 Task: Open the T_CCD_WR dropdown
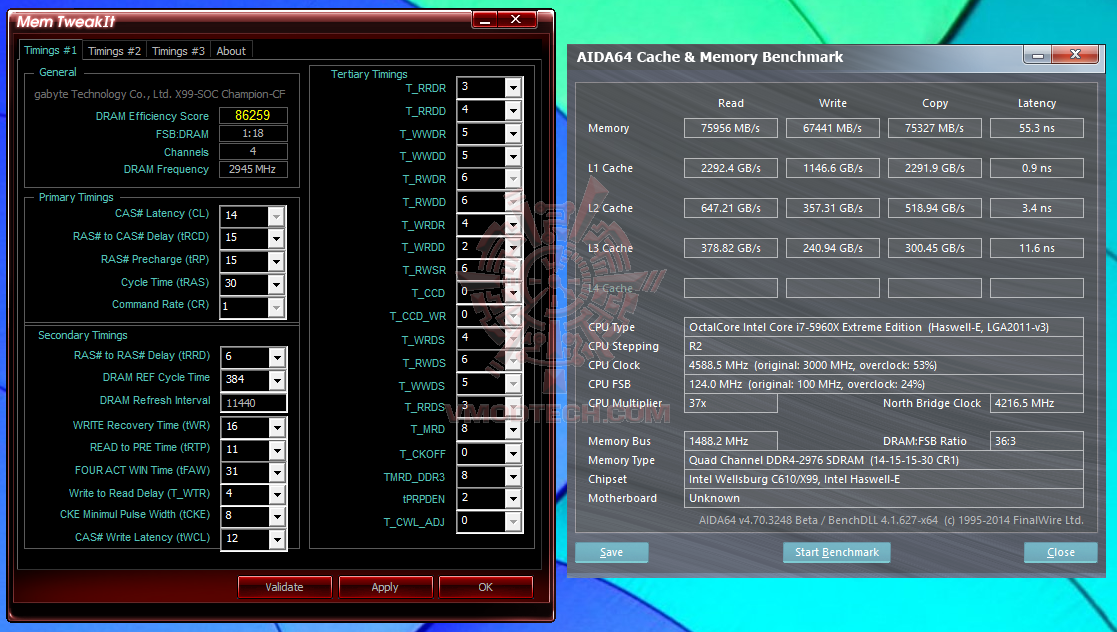tap(513, 316)
